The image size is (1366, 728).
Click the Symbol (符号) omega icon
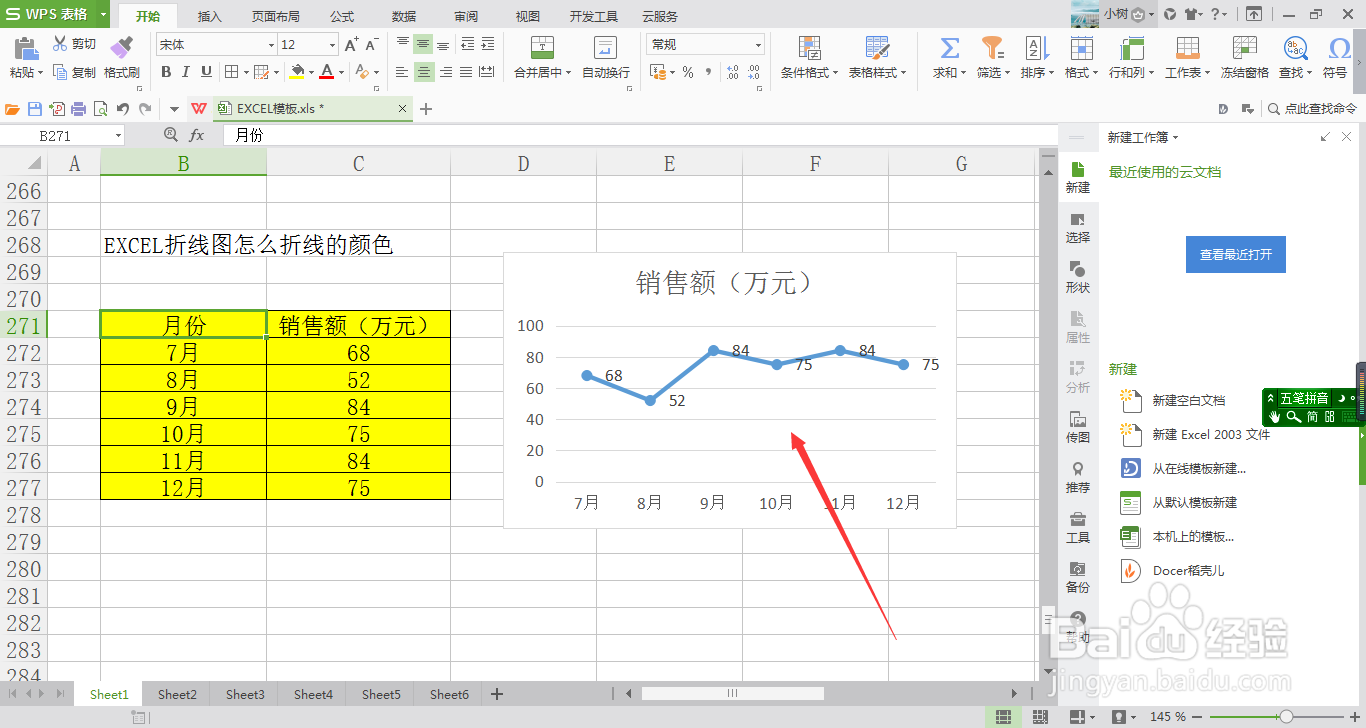pos(1339,47)
